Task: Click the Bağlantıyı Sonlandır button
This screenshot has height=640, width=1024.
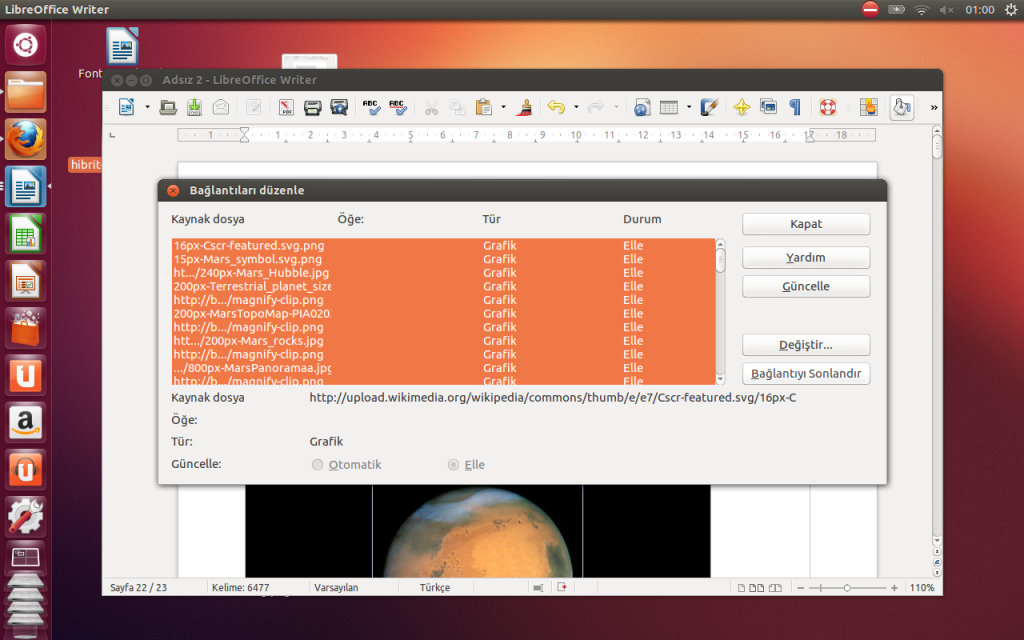Action: coord(806,374)
